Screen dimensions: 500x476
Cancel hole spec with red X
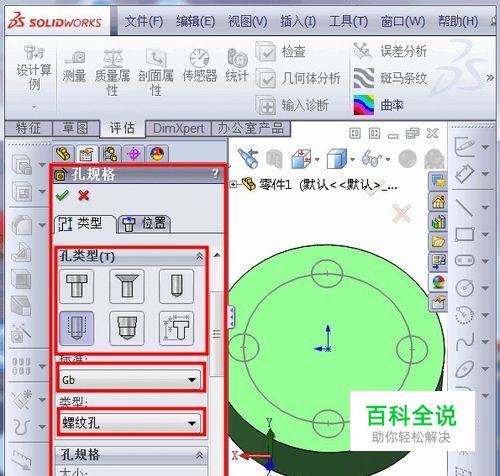(83, 195)
